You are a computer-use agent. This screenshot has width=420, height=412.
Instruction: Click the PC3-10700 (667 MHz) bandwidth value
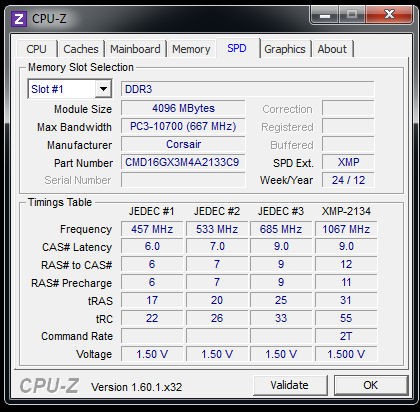(x=183, y=126)
